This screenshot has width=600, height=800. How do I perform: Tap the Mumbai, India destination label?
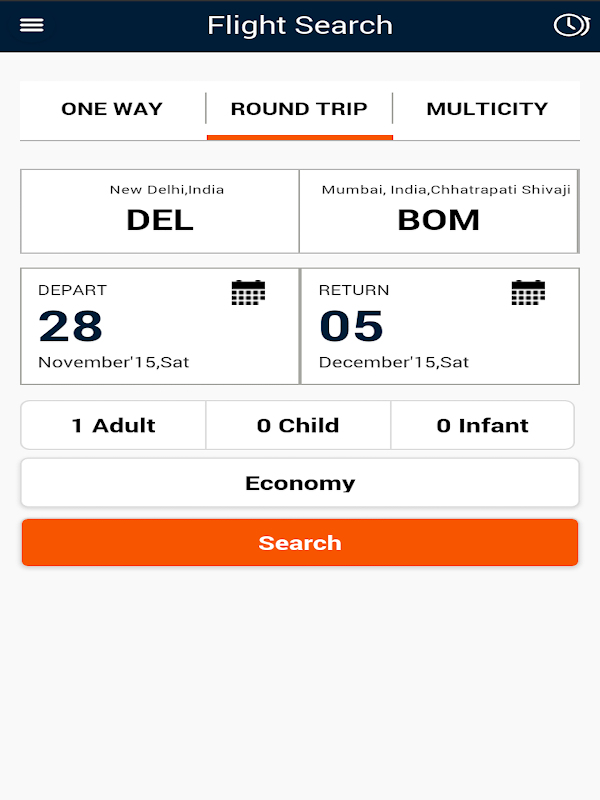[446, 189]
